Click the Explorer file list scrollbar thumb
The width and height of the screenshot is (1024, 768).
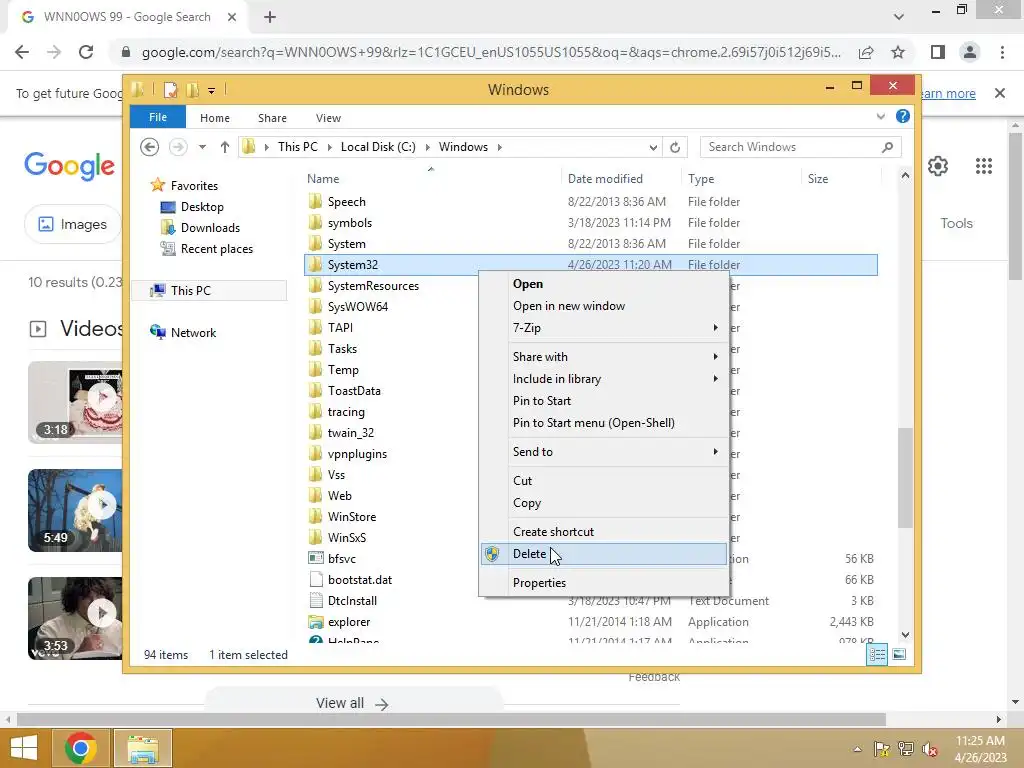(905, 477)
